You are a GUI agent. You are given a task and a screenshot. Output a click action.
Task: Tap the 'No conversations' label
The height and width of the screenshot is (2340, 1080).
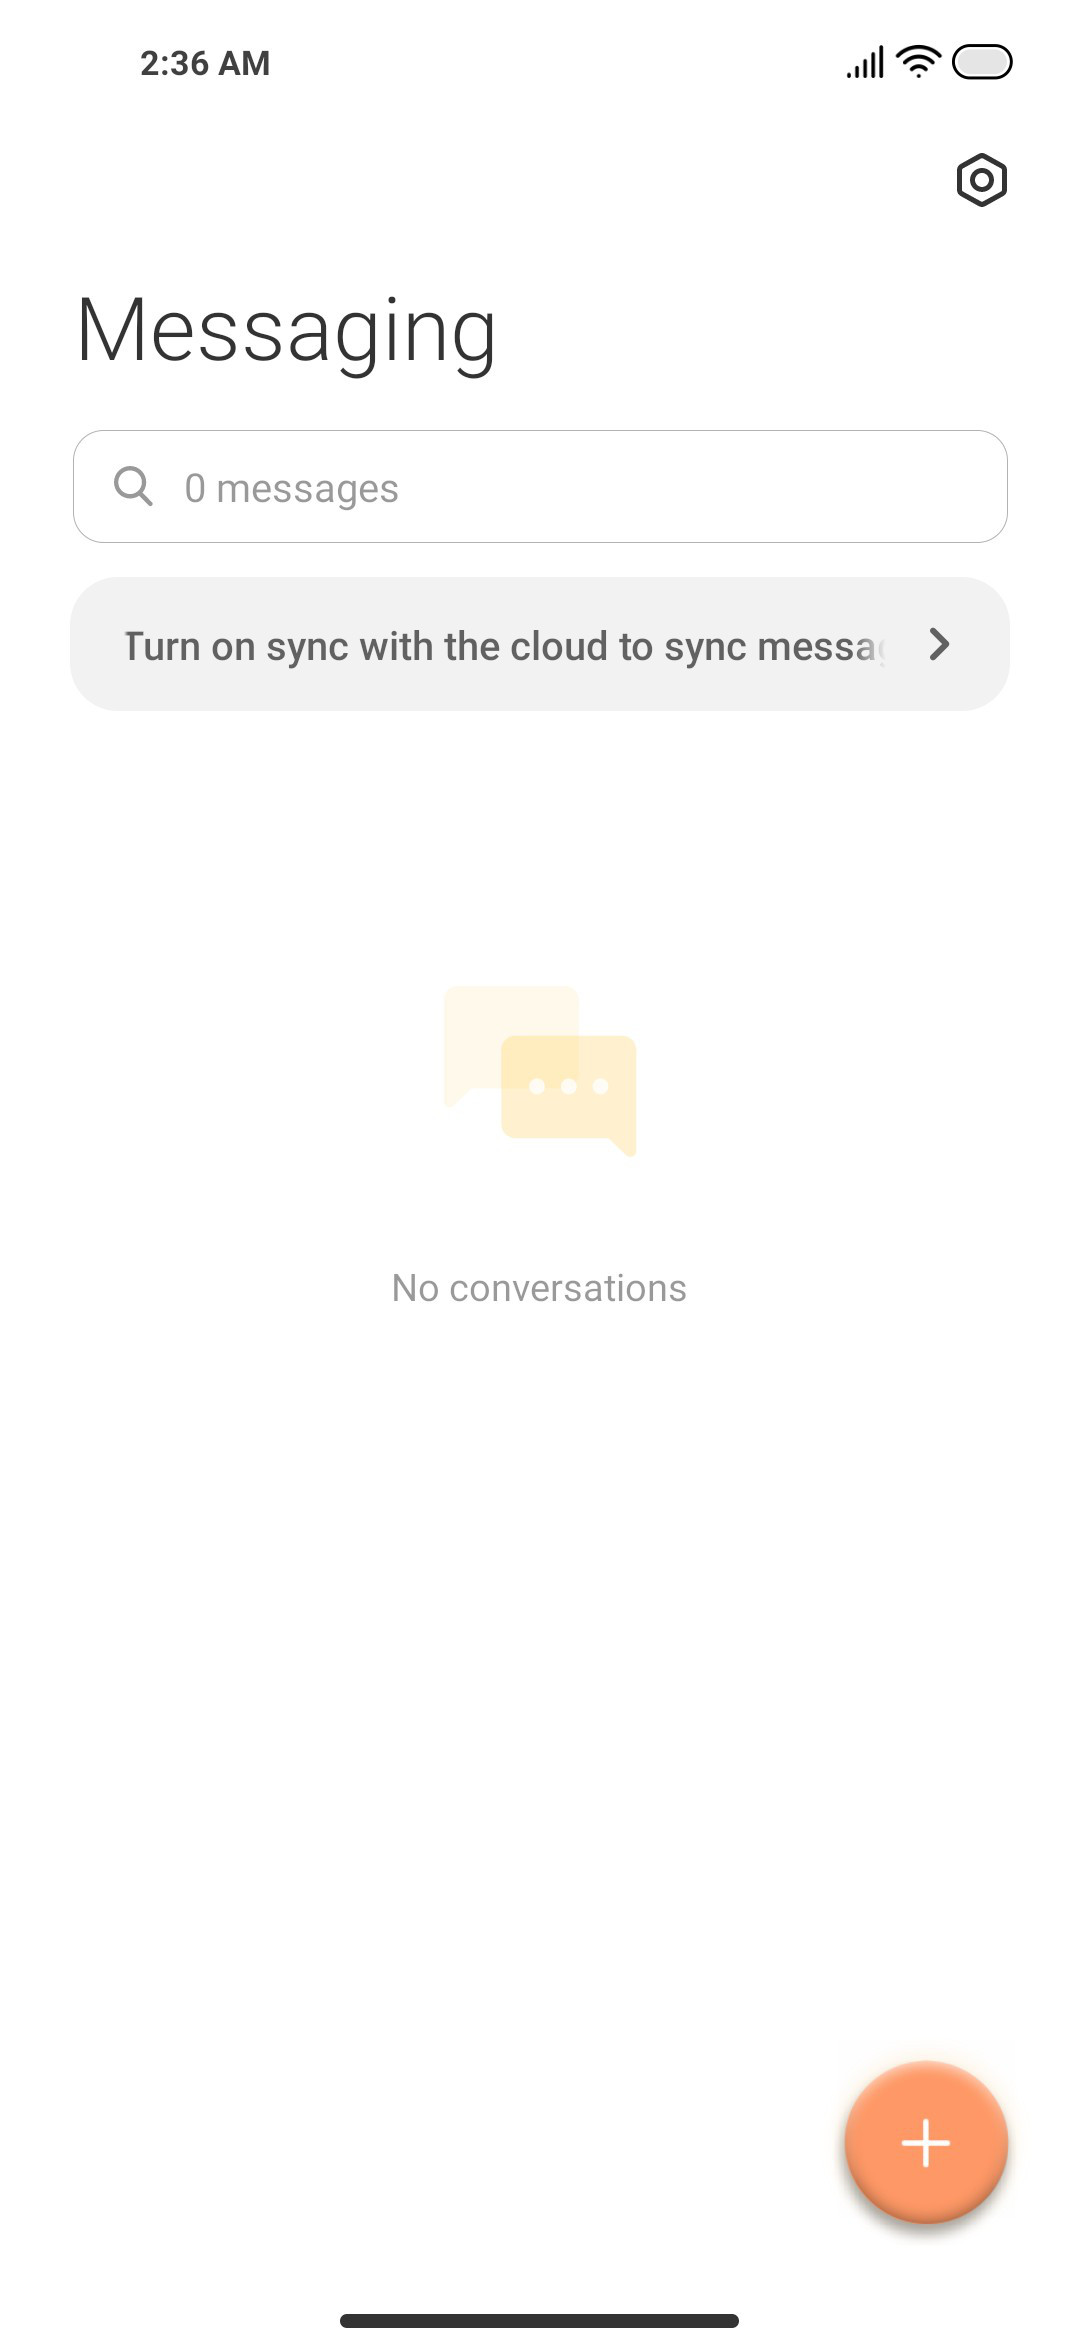point(539,1288)
